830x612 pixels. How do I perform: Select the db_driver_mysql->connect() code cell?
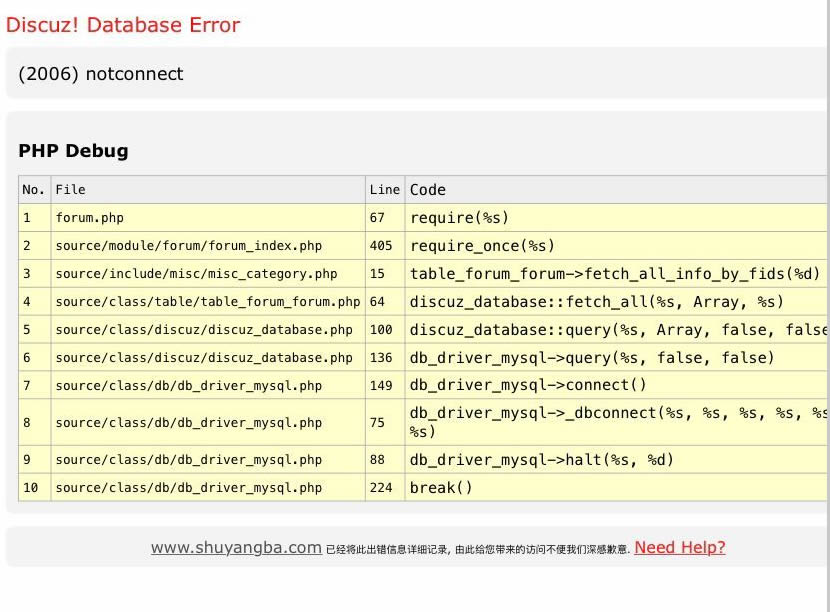pos(617,385)
